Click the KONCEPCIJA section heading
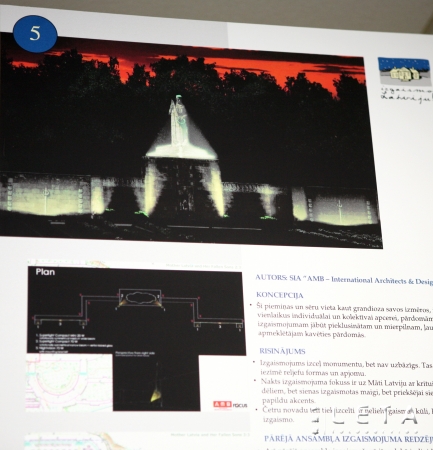This screenshot has height=450, width=433. point(280,295)
